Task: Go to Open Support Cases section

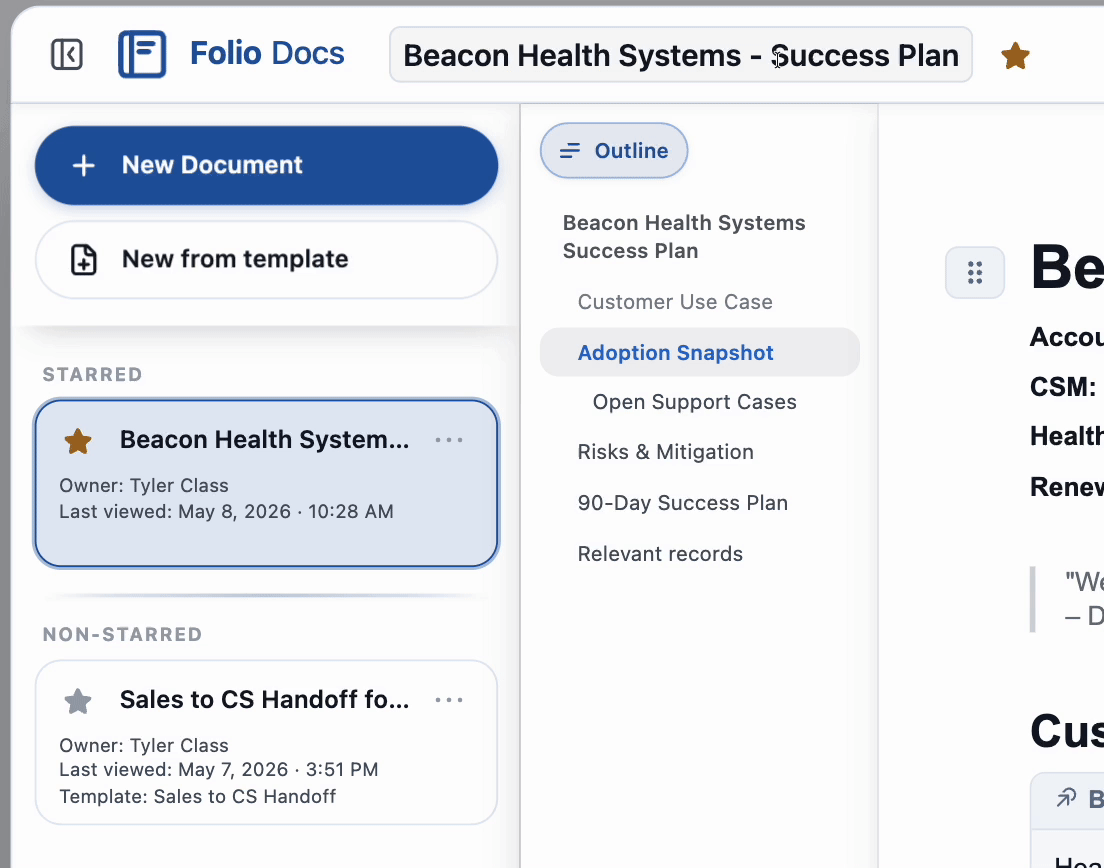Action: tap(694, 402)
